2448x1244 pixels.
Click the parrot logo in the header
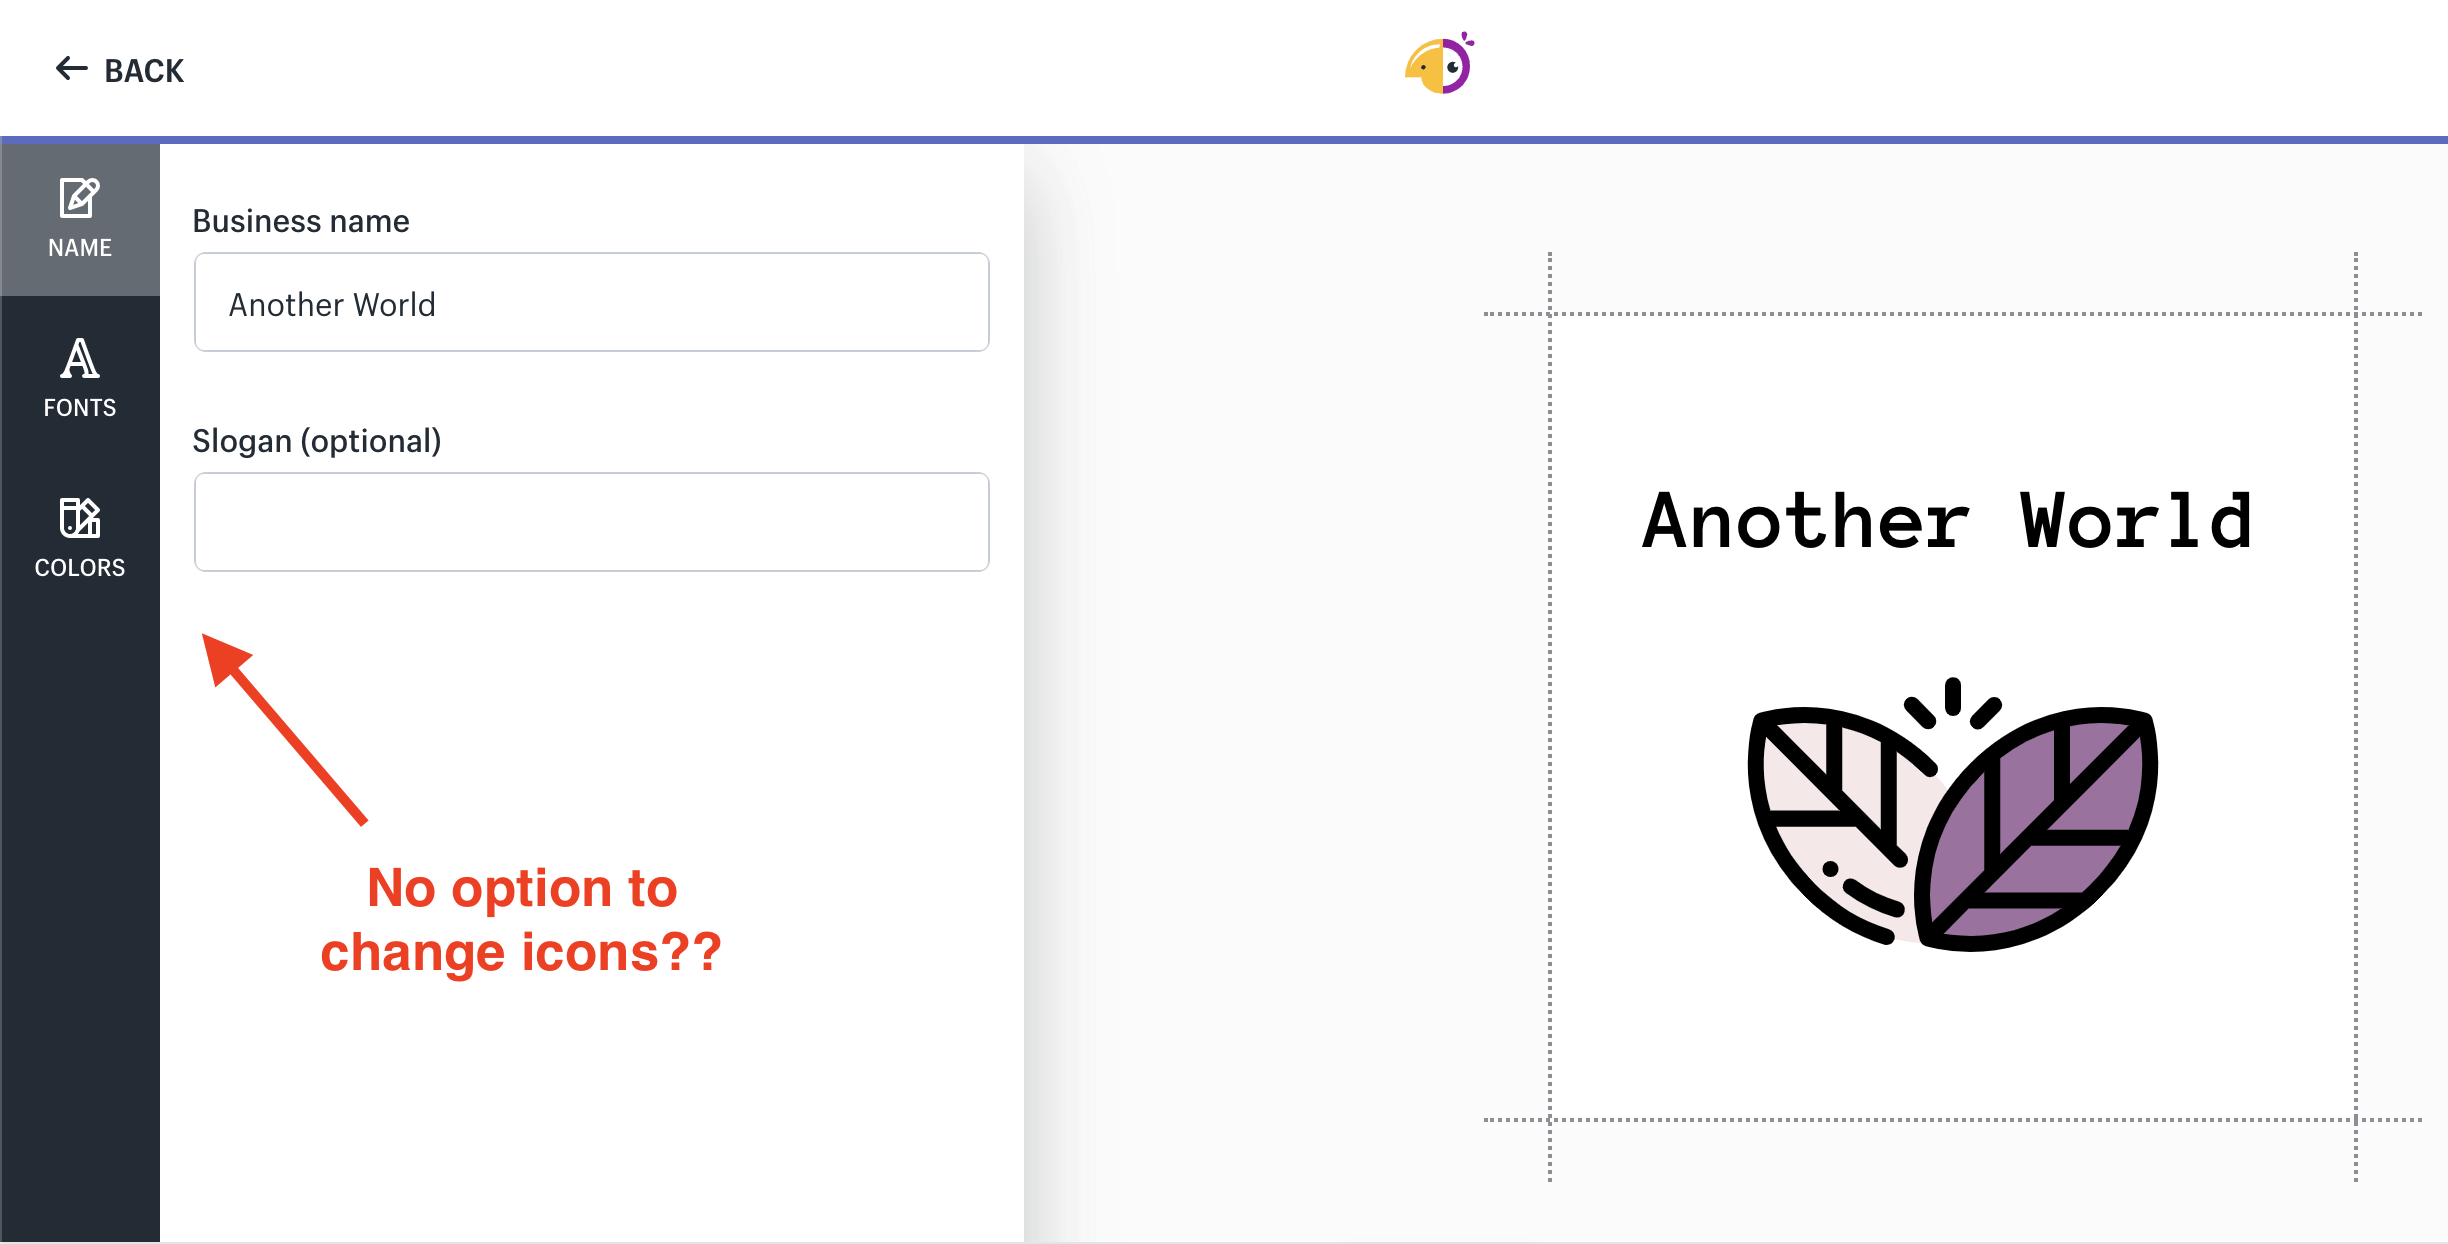tap(1440, 63)
